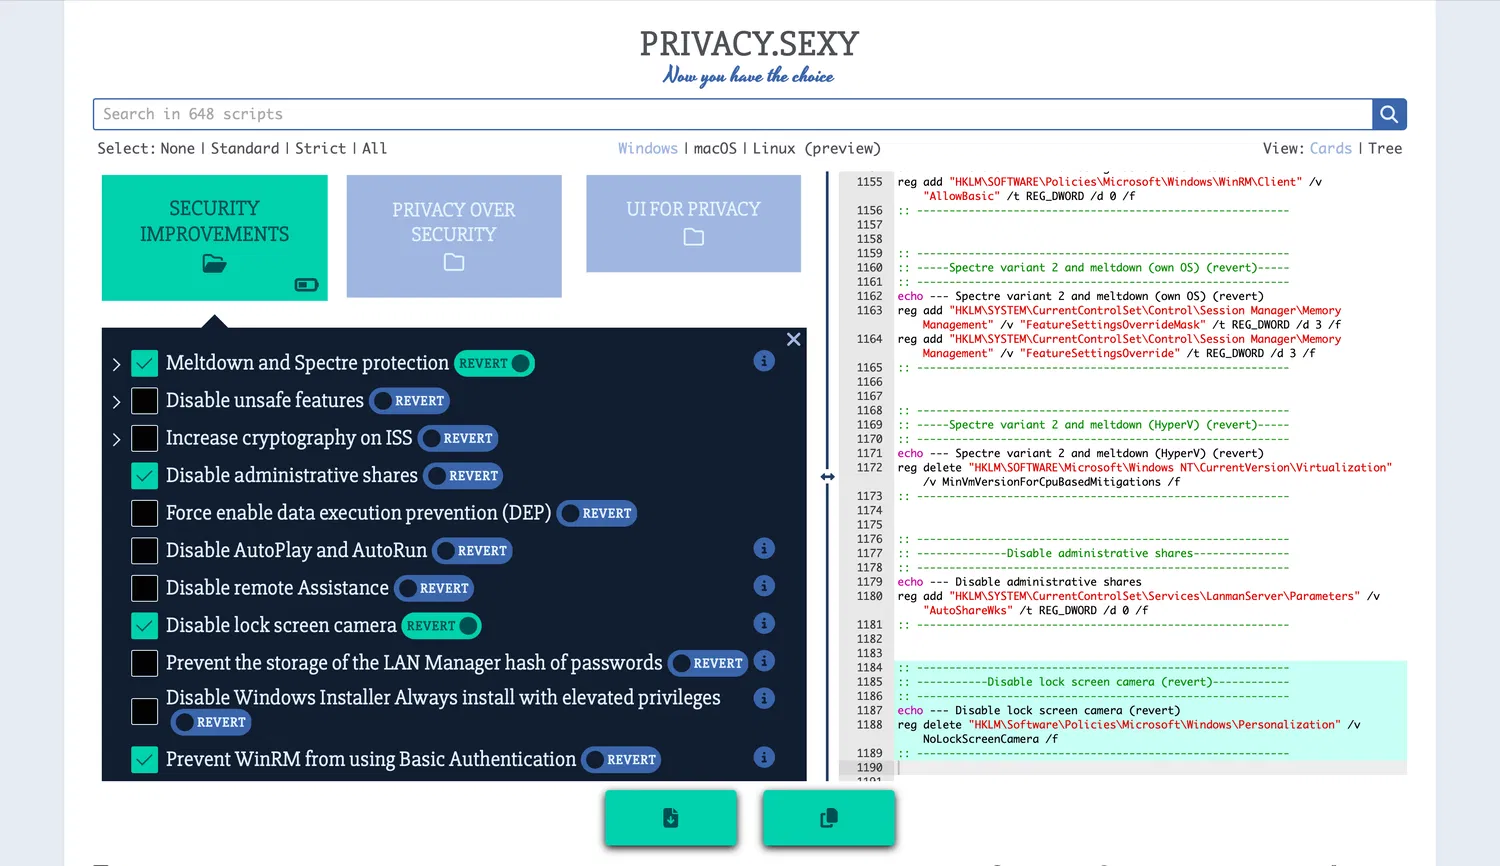Expand Meltdown and Spectre protection group
The image size is (1500, 866).
click(116, 364)
